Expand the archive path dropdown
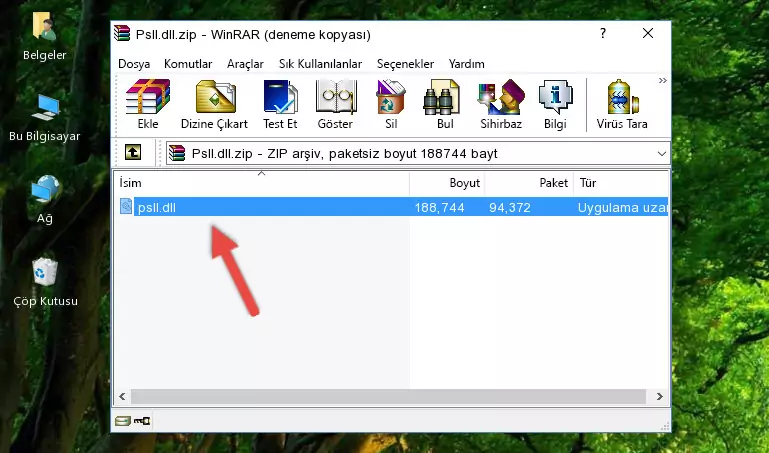 coord(662,154)
